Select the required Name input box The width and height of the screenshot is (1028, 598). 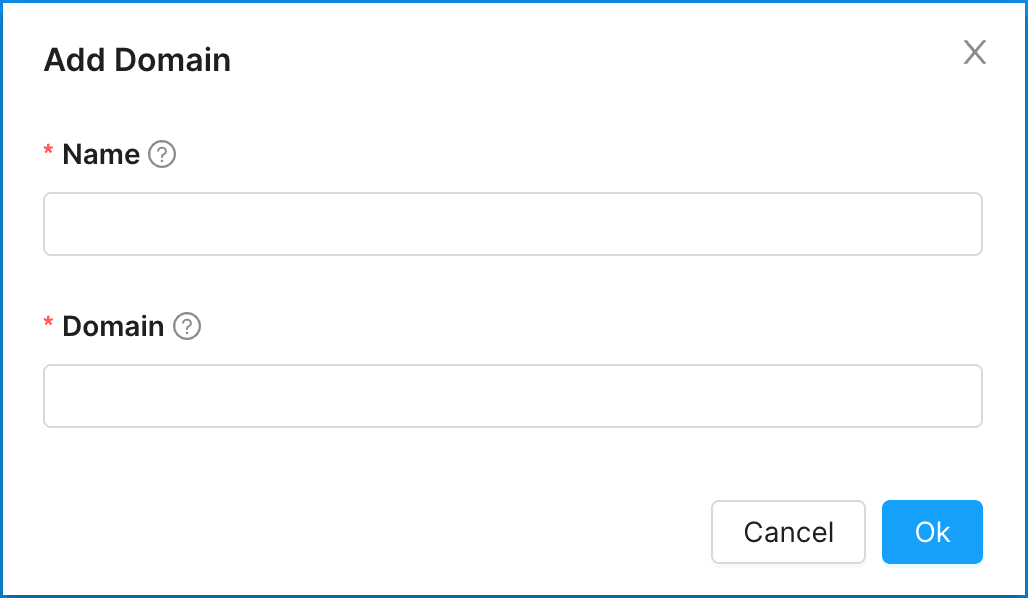click(512, 224)
